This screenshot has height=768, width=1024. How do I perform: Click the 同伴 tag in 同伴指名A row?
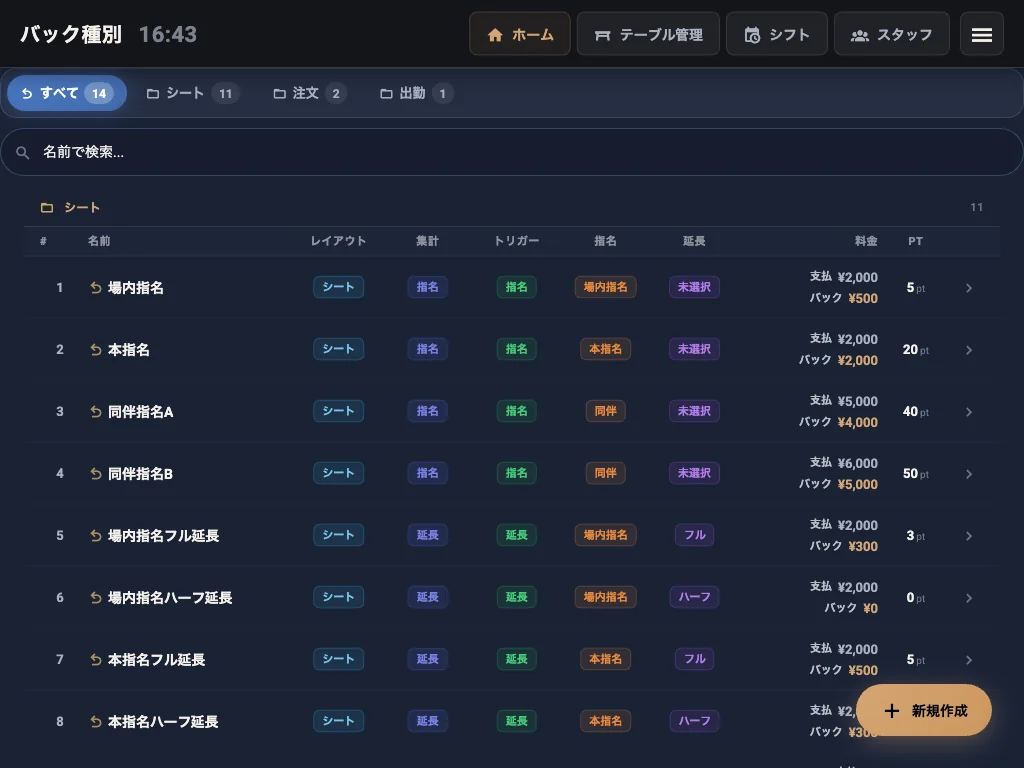click(x=605, y=411)
